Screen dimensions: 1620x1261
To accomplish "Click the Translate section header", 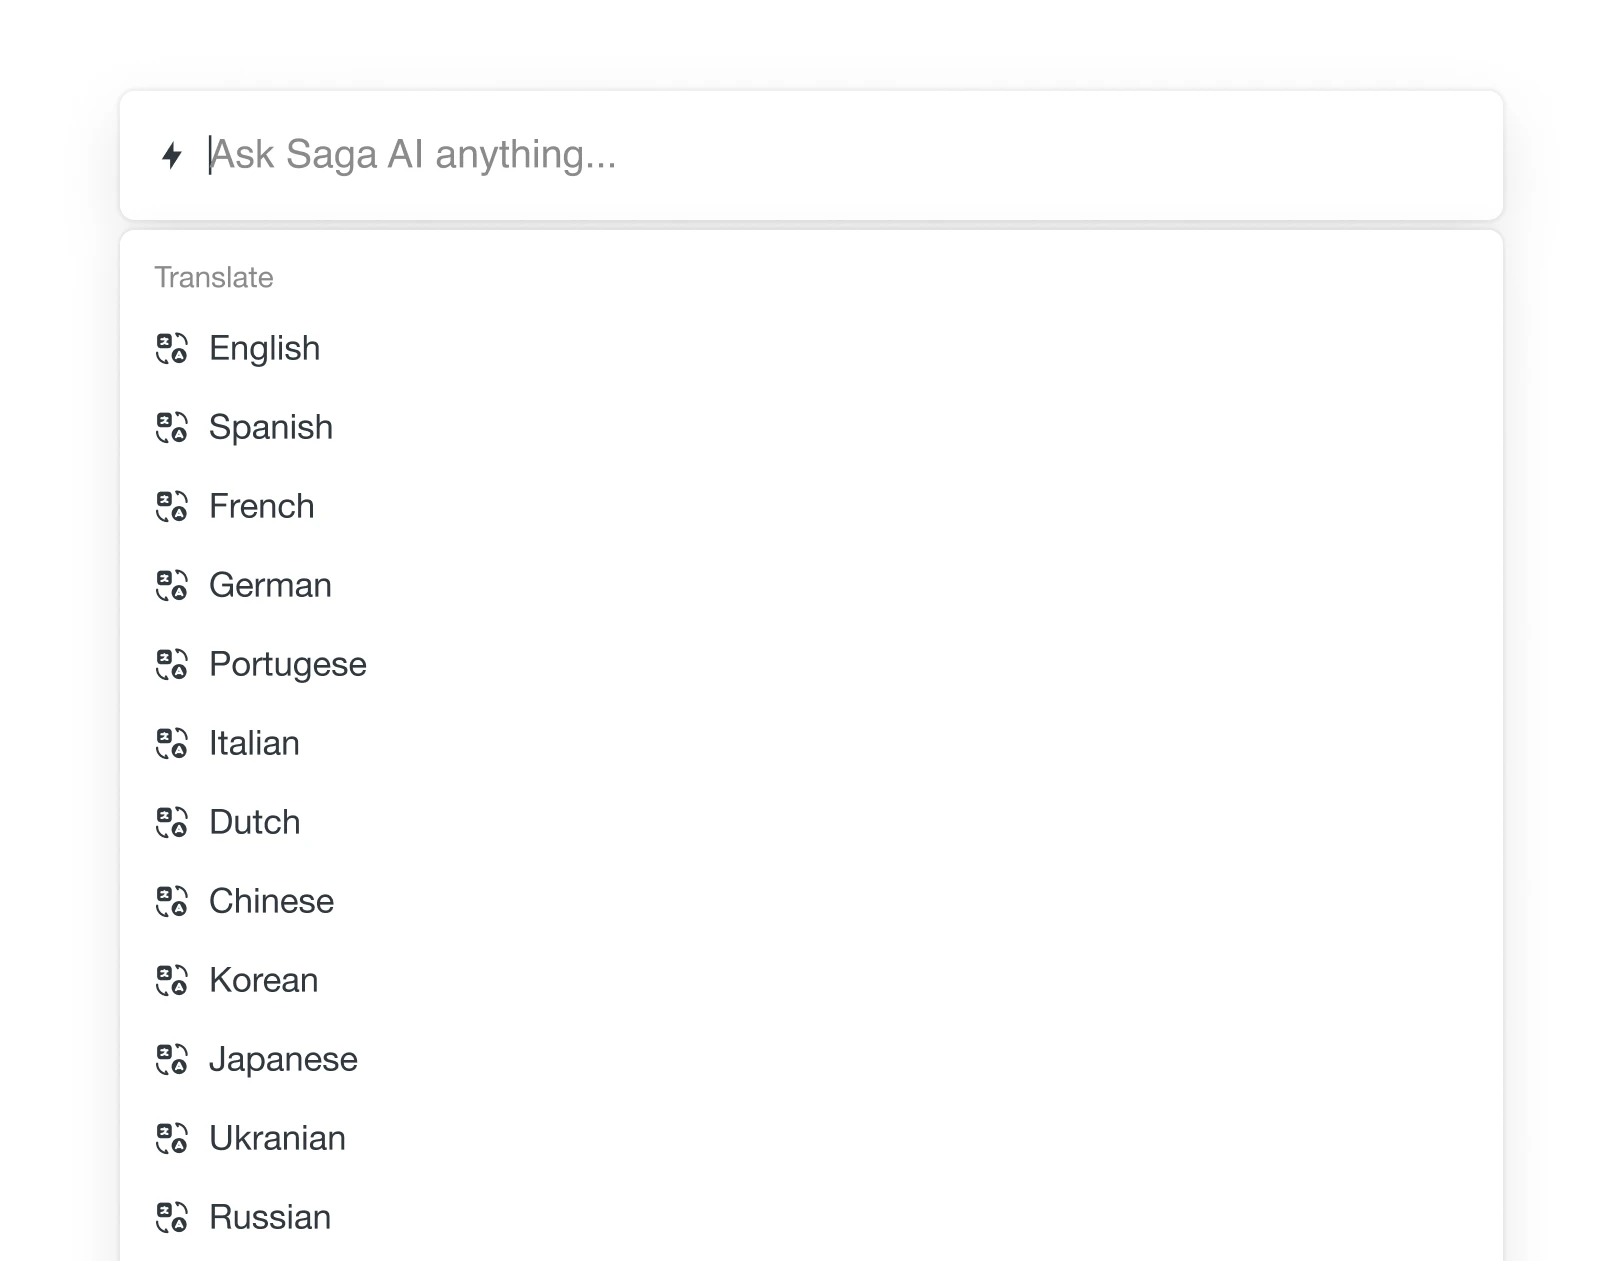I will [x=213, y=277].
